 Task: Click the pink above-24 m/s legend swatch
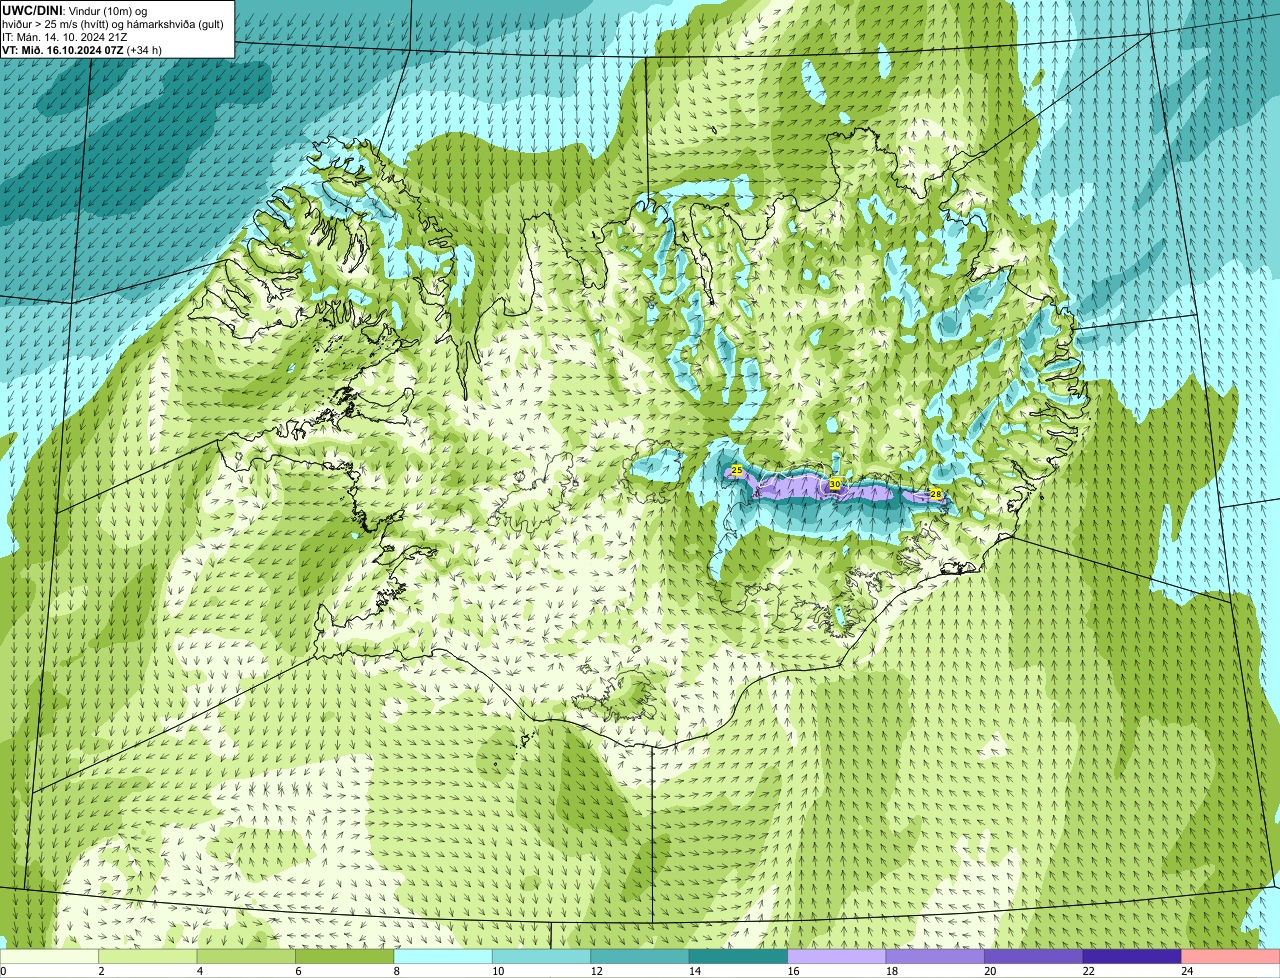[1231, 957]
